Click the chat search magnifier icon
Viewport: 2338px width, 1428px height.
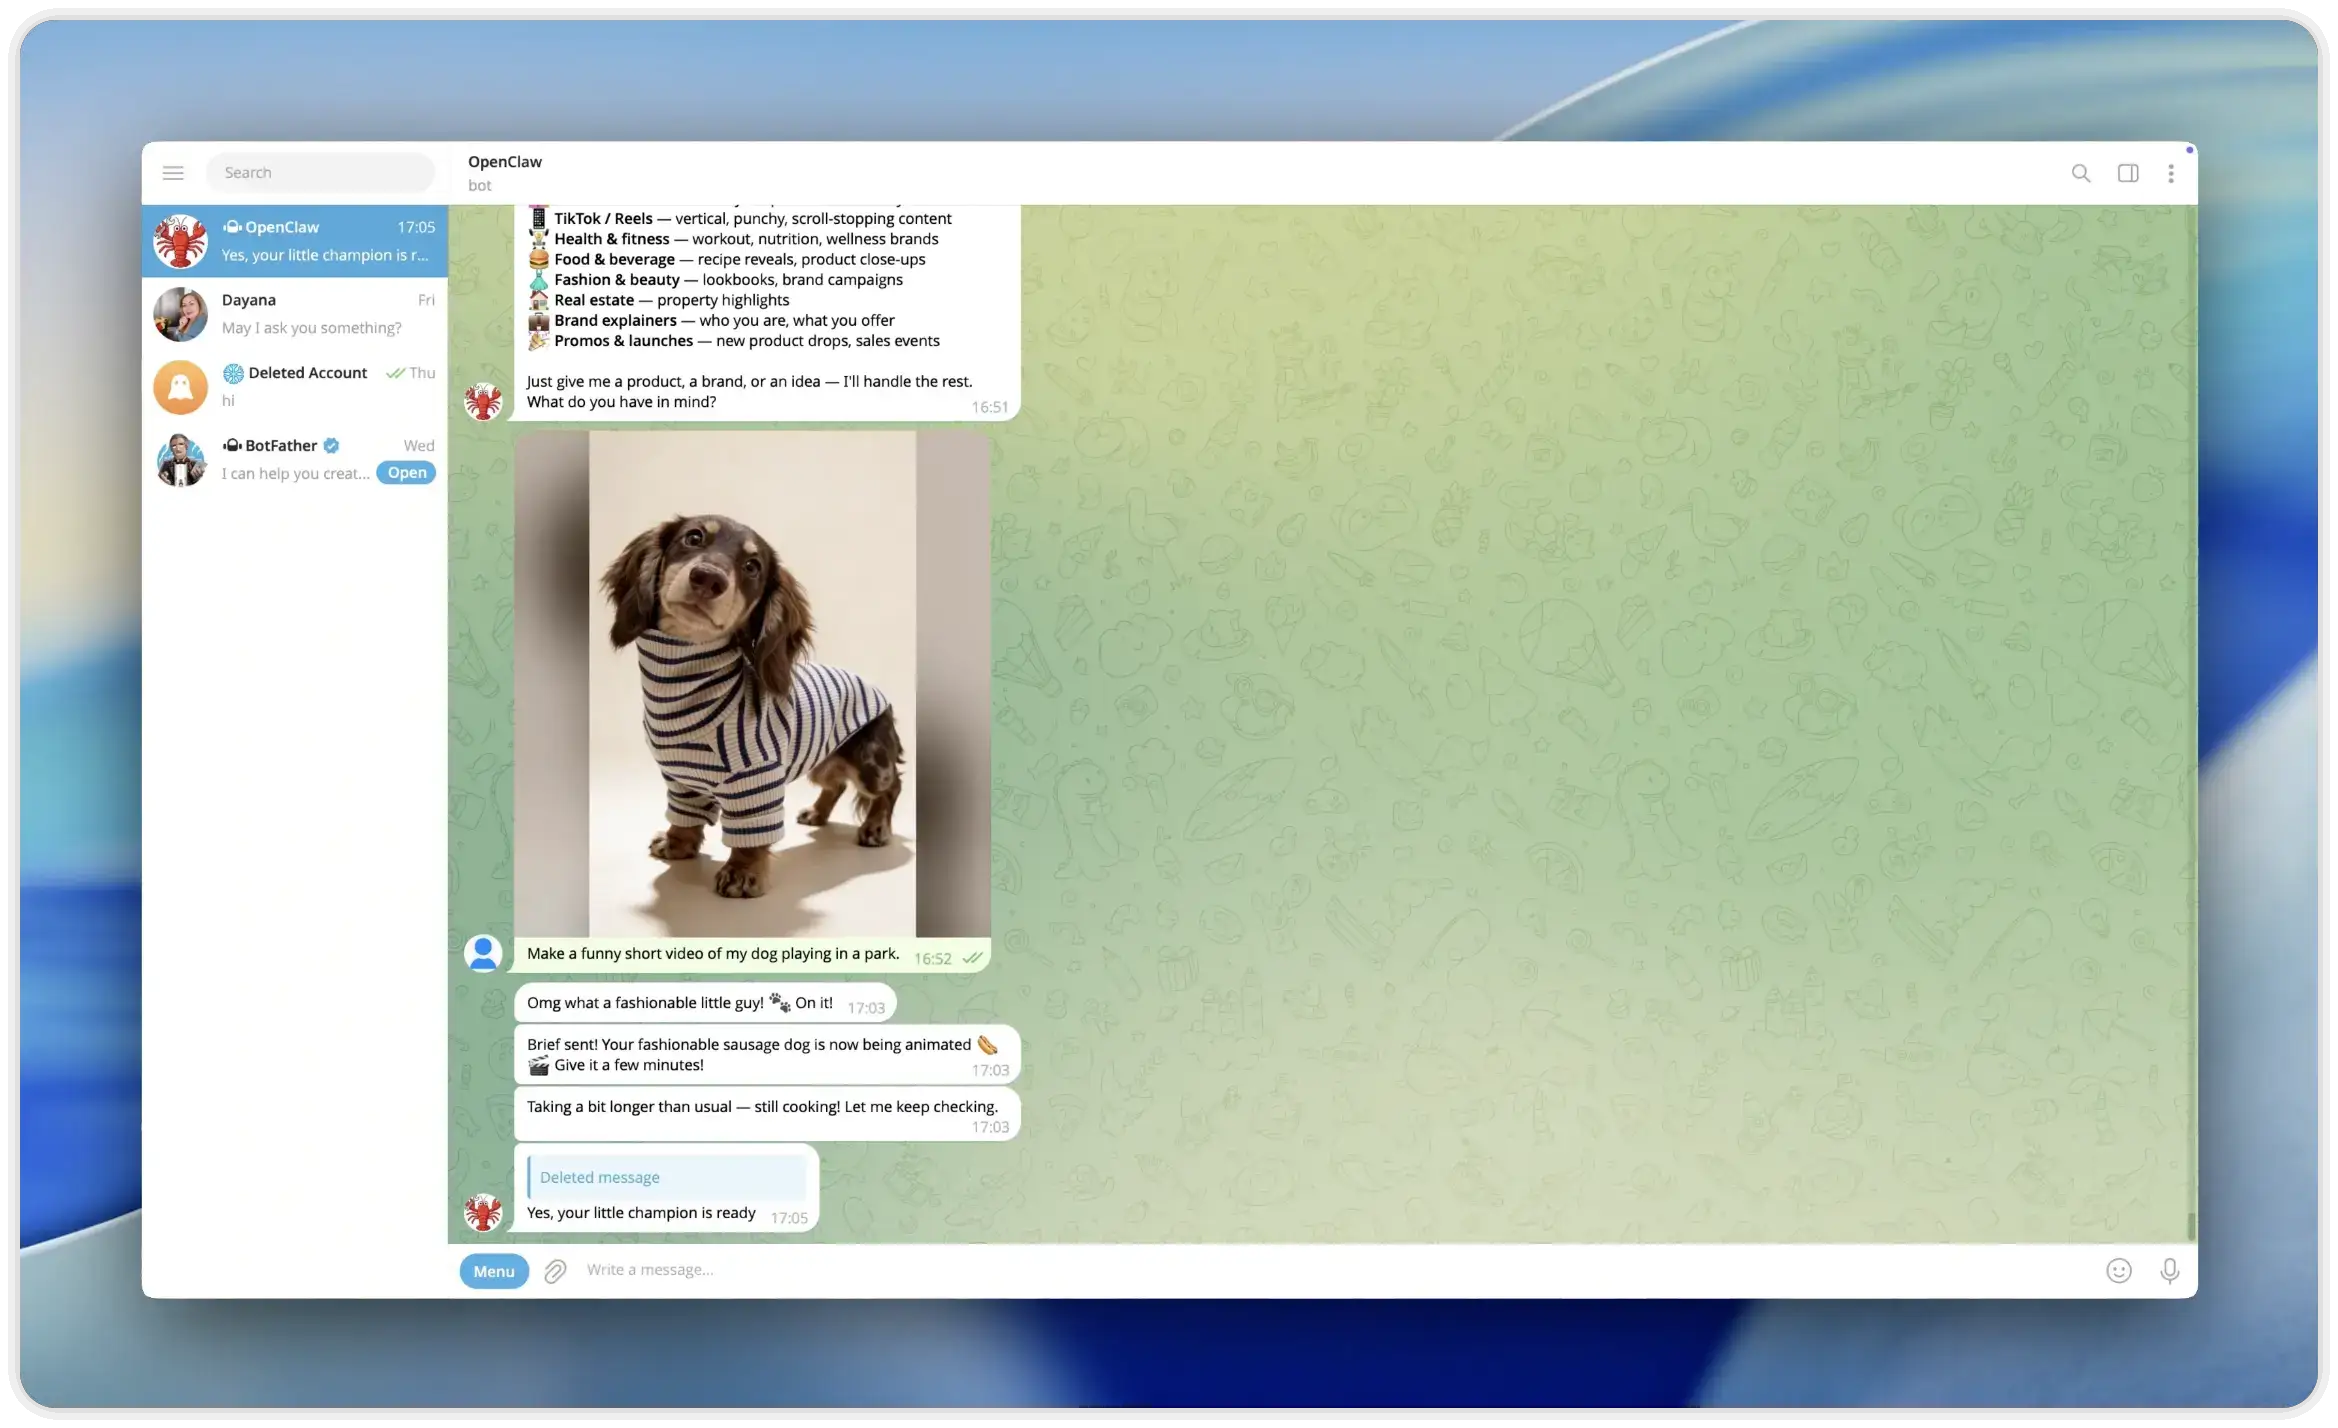(x=2081, y=173)
